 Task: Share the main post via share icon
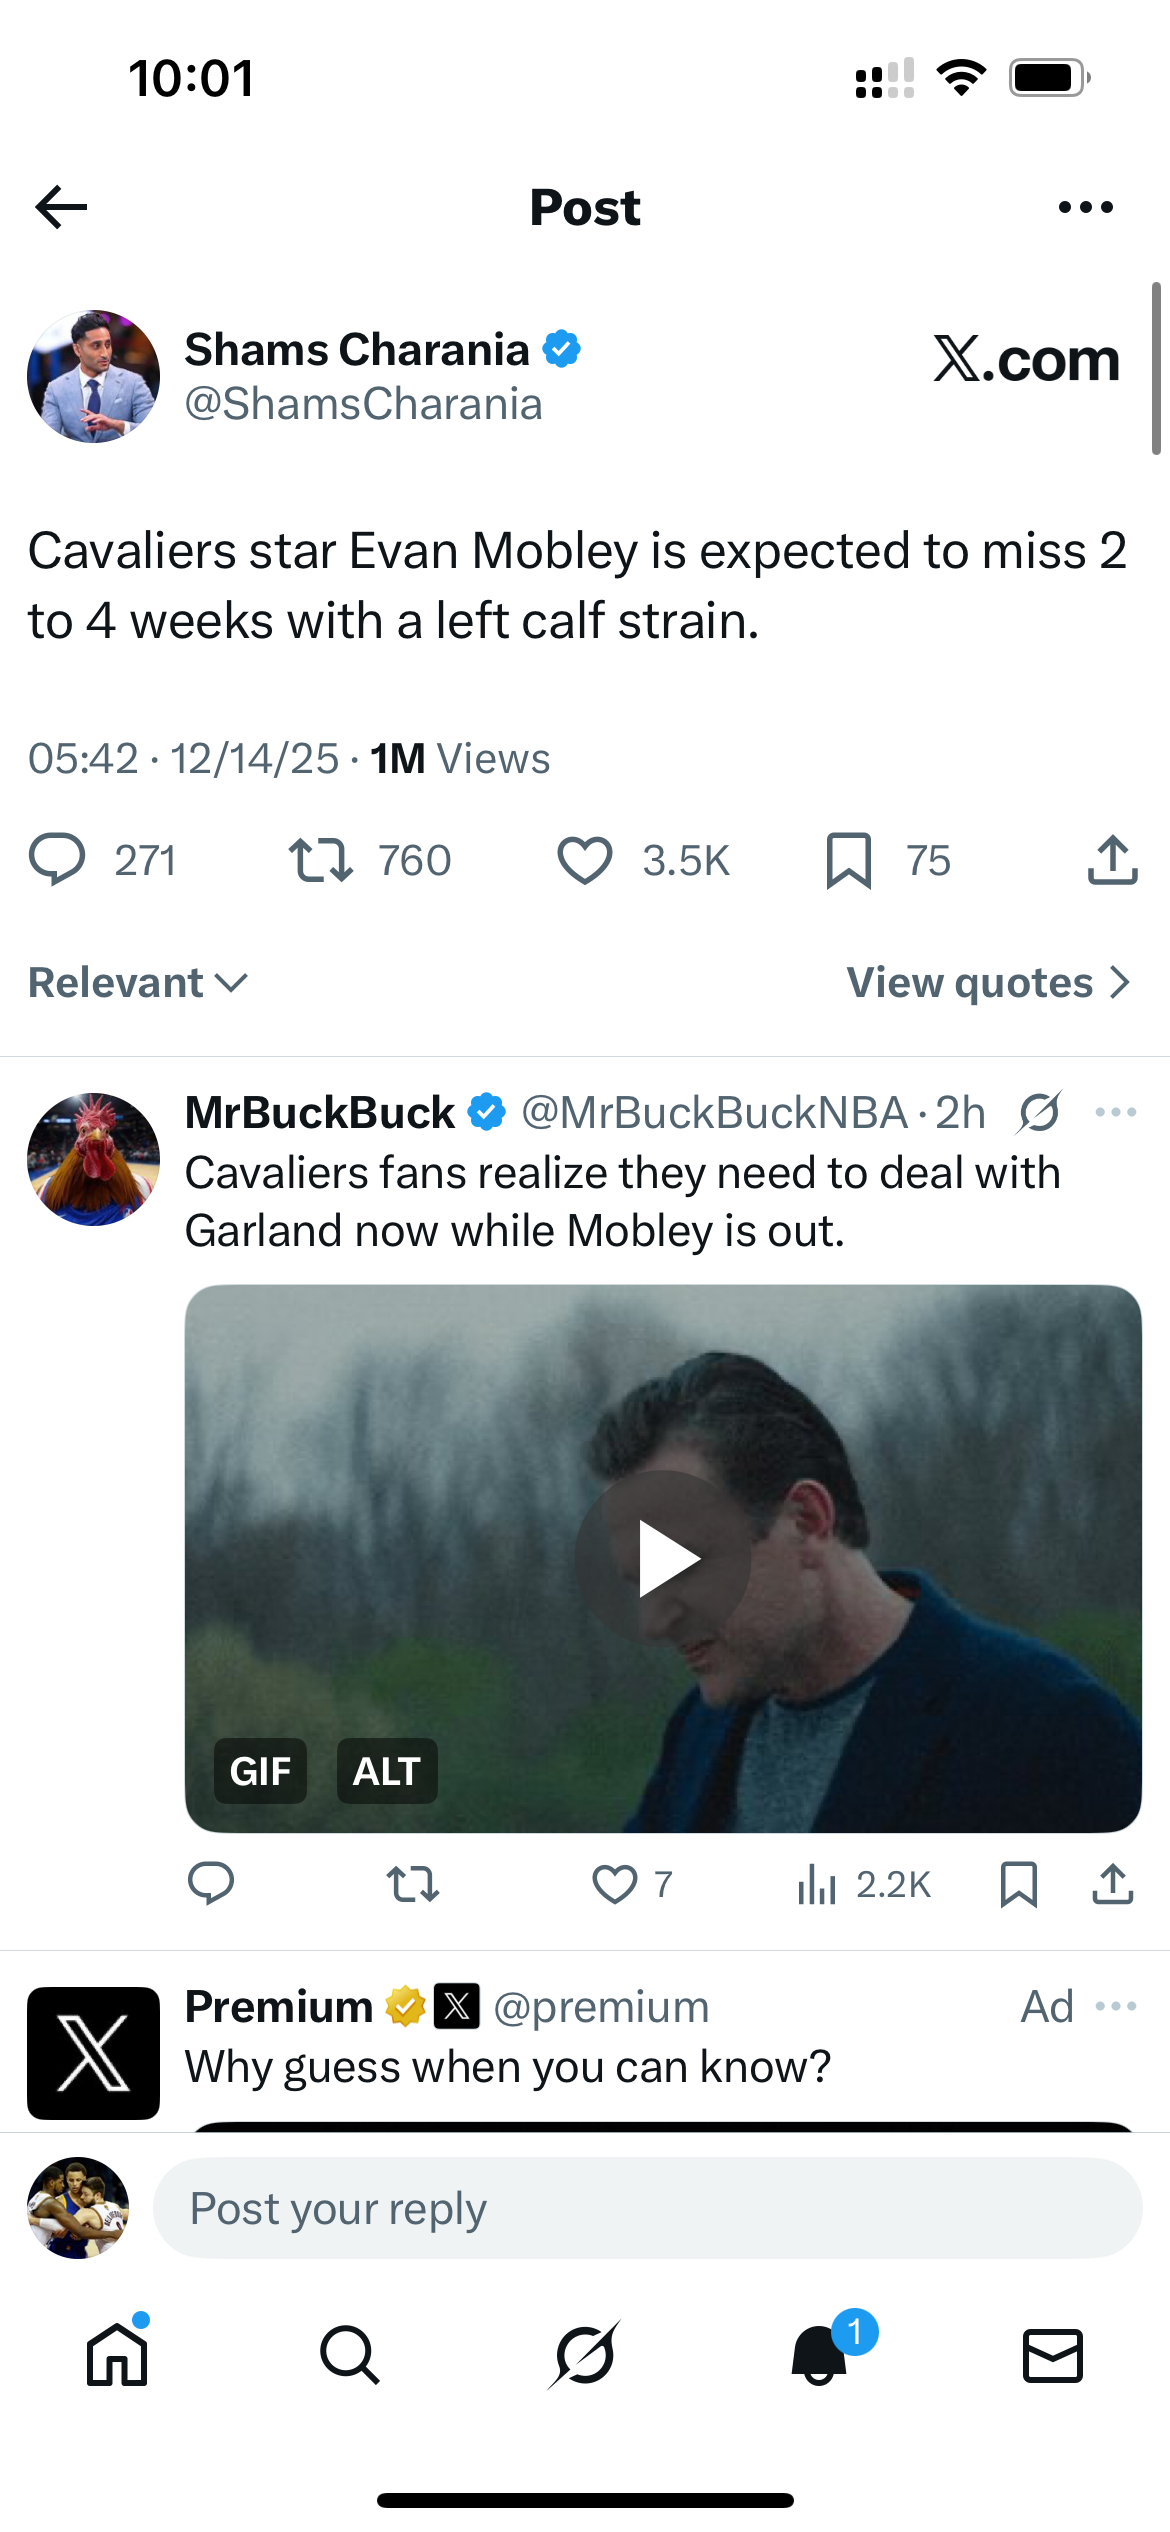pos(1112,860)
